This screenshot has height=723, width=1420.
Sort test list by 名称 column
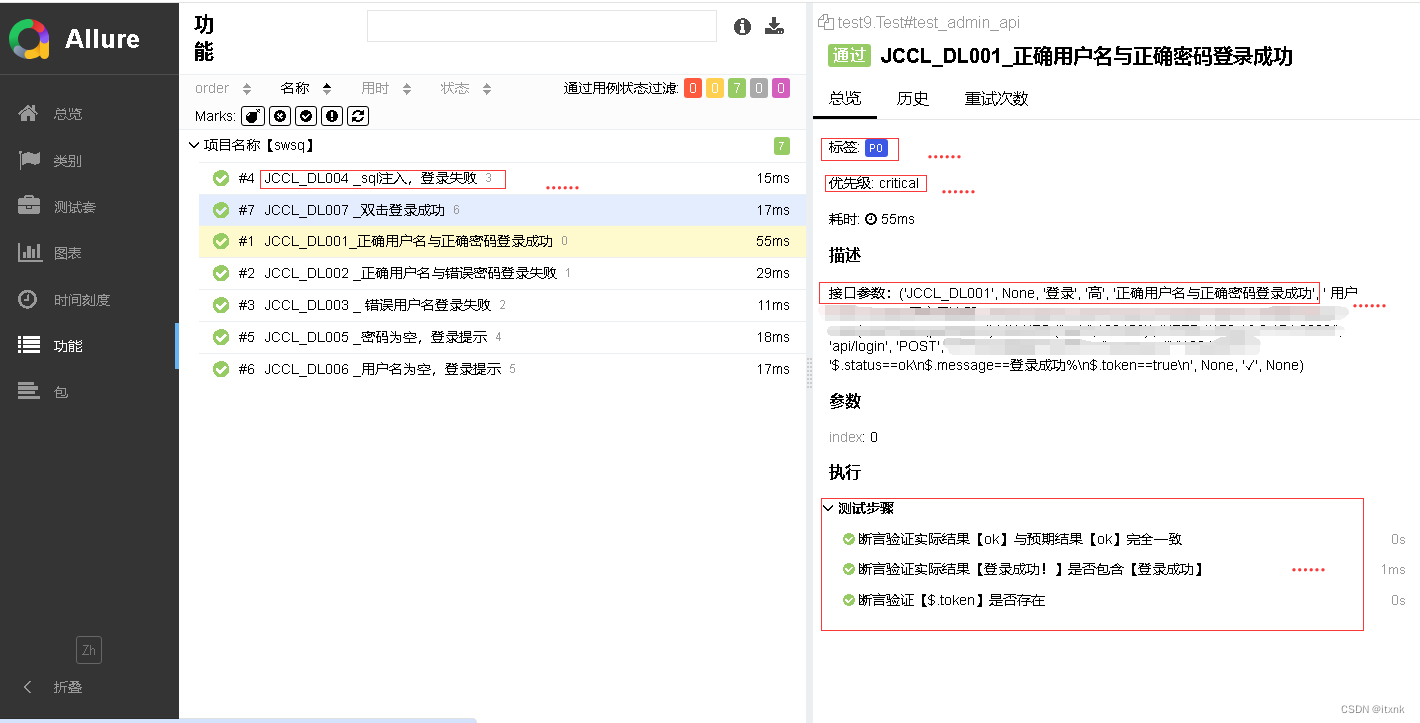point(306,88)
